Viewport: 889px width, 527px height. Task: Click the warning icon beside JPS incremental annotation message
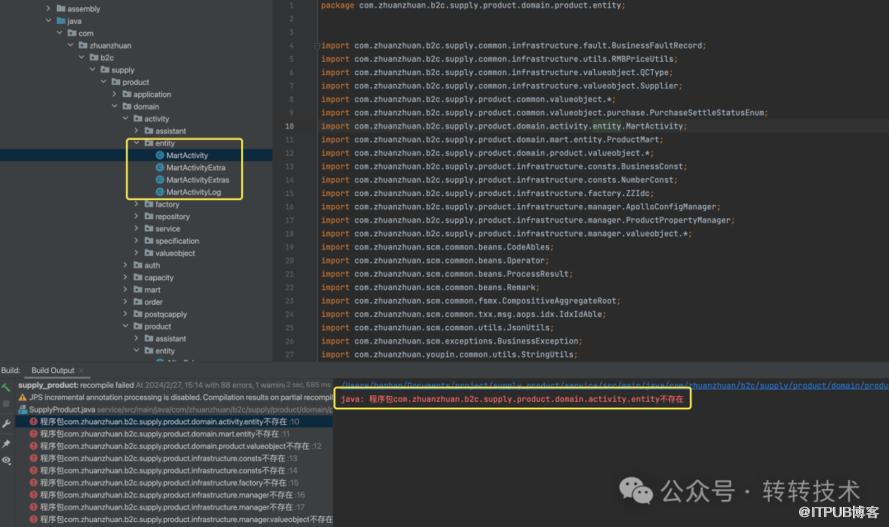23,397
